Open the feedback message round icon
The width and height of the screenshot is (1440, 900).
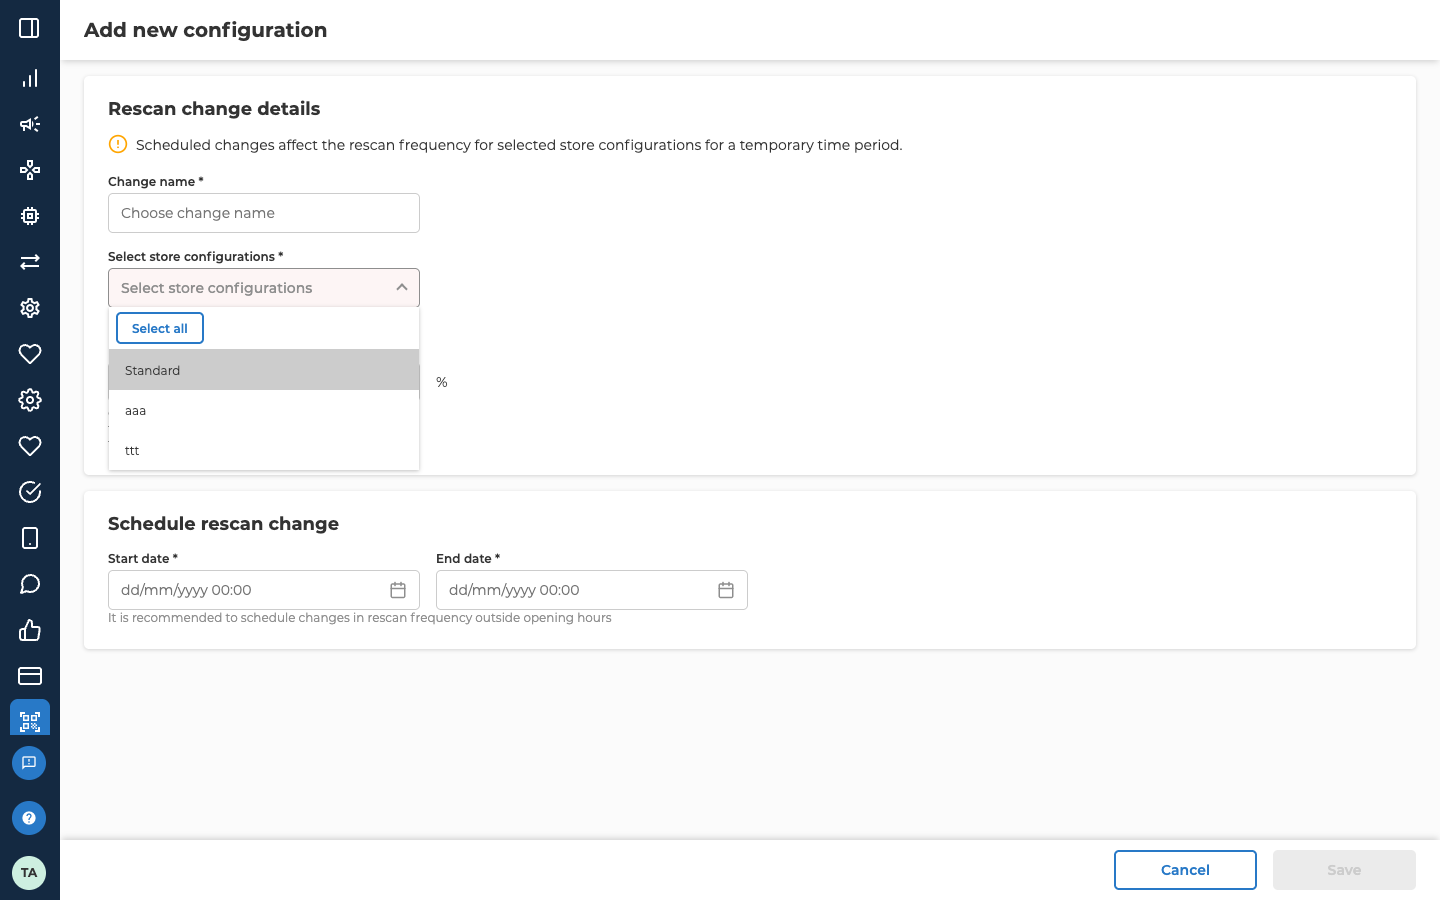pos(29,763)
